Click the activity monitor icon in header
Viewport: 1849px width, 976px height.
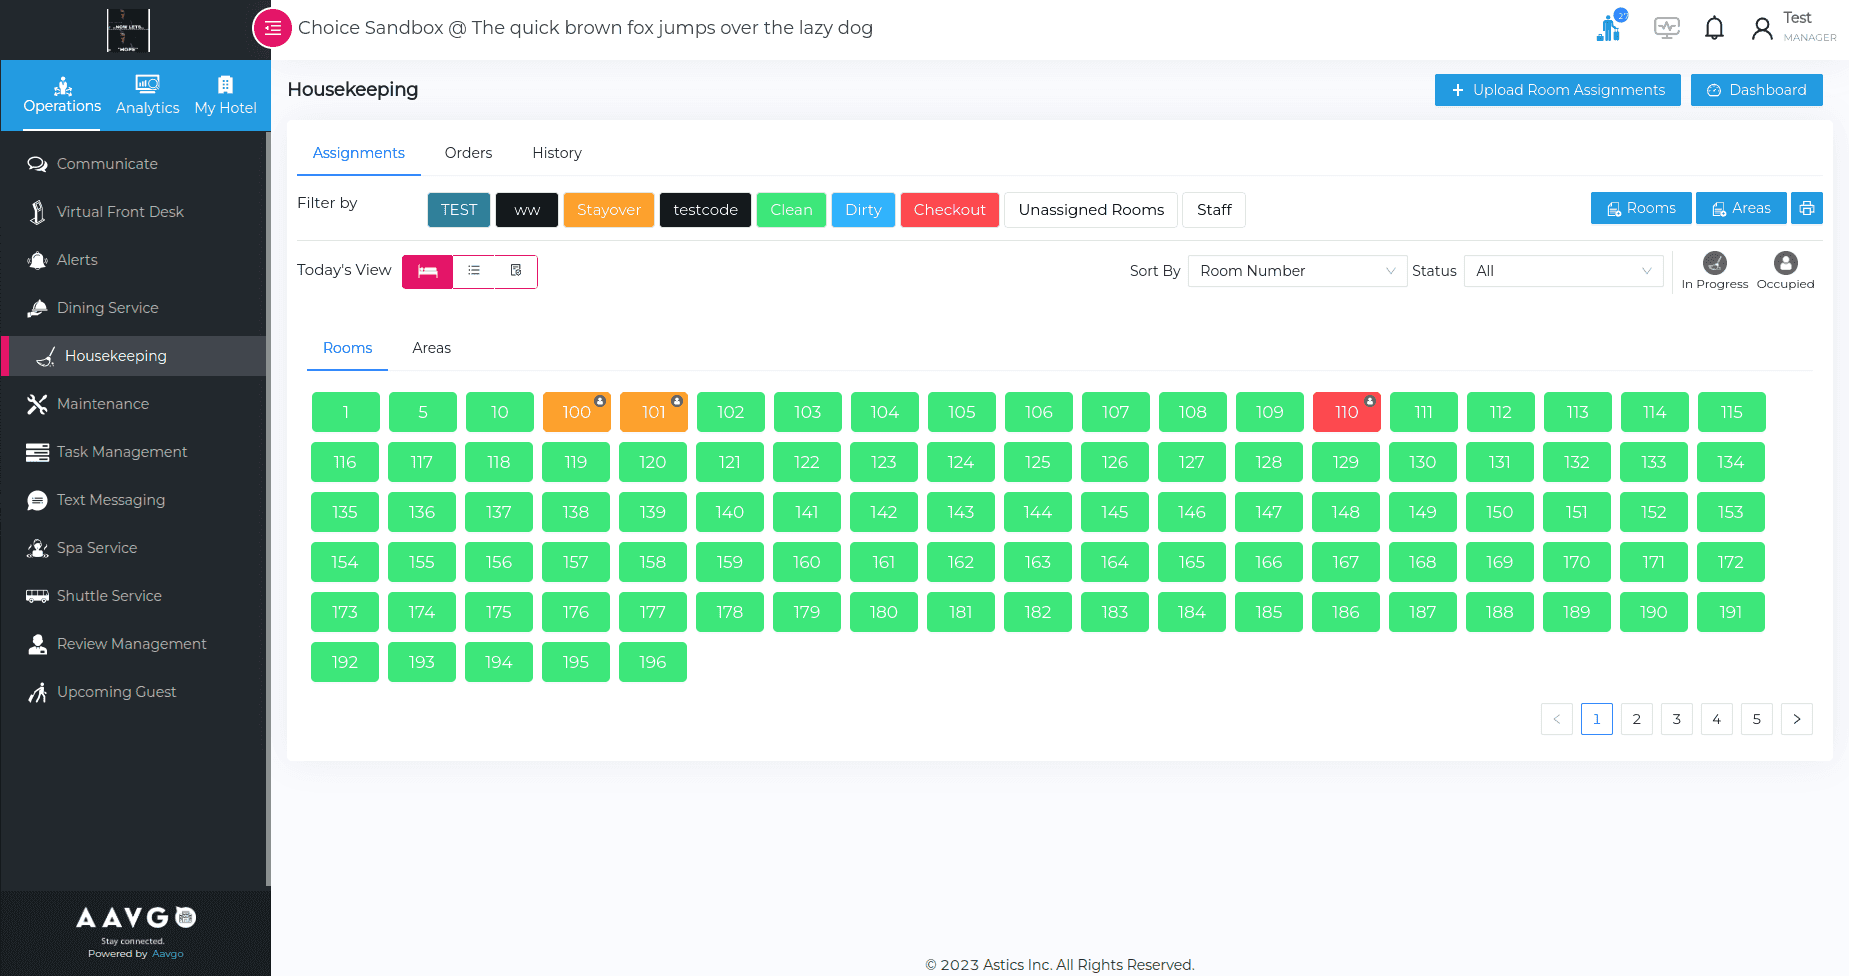pos(1666,28)
